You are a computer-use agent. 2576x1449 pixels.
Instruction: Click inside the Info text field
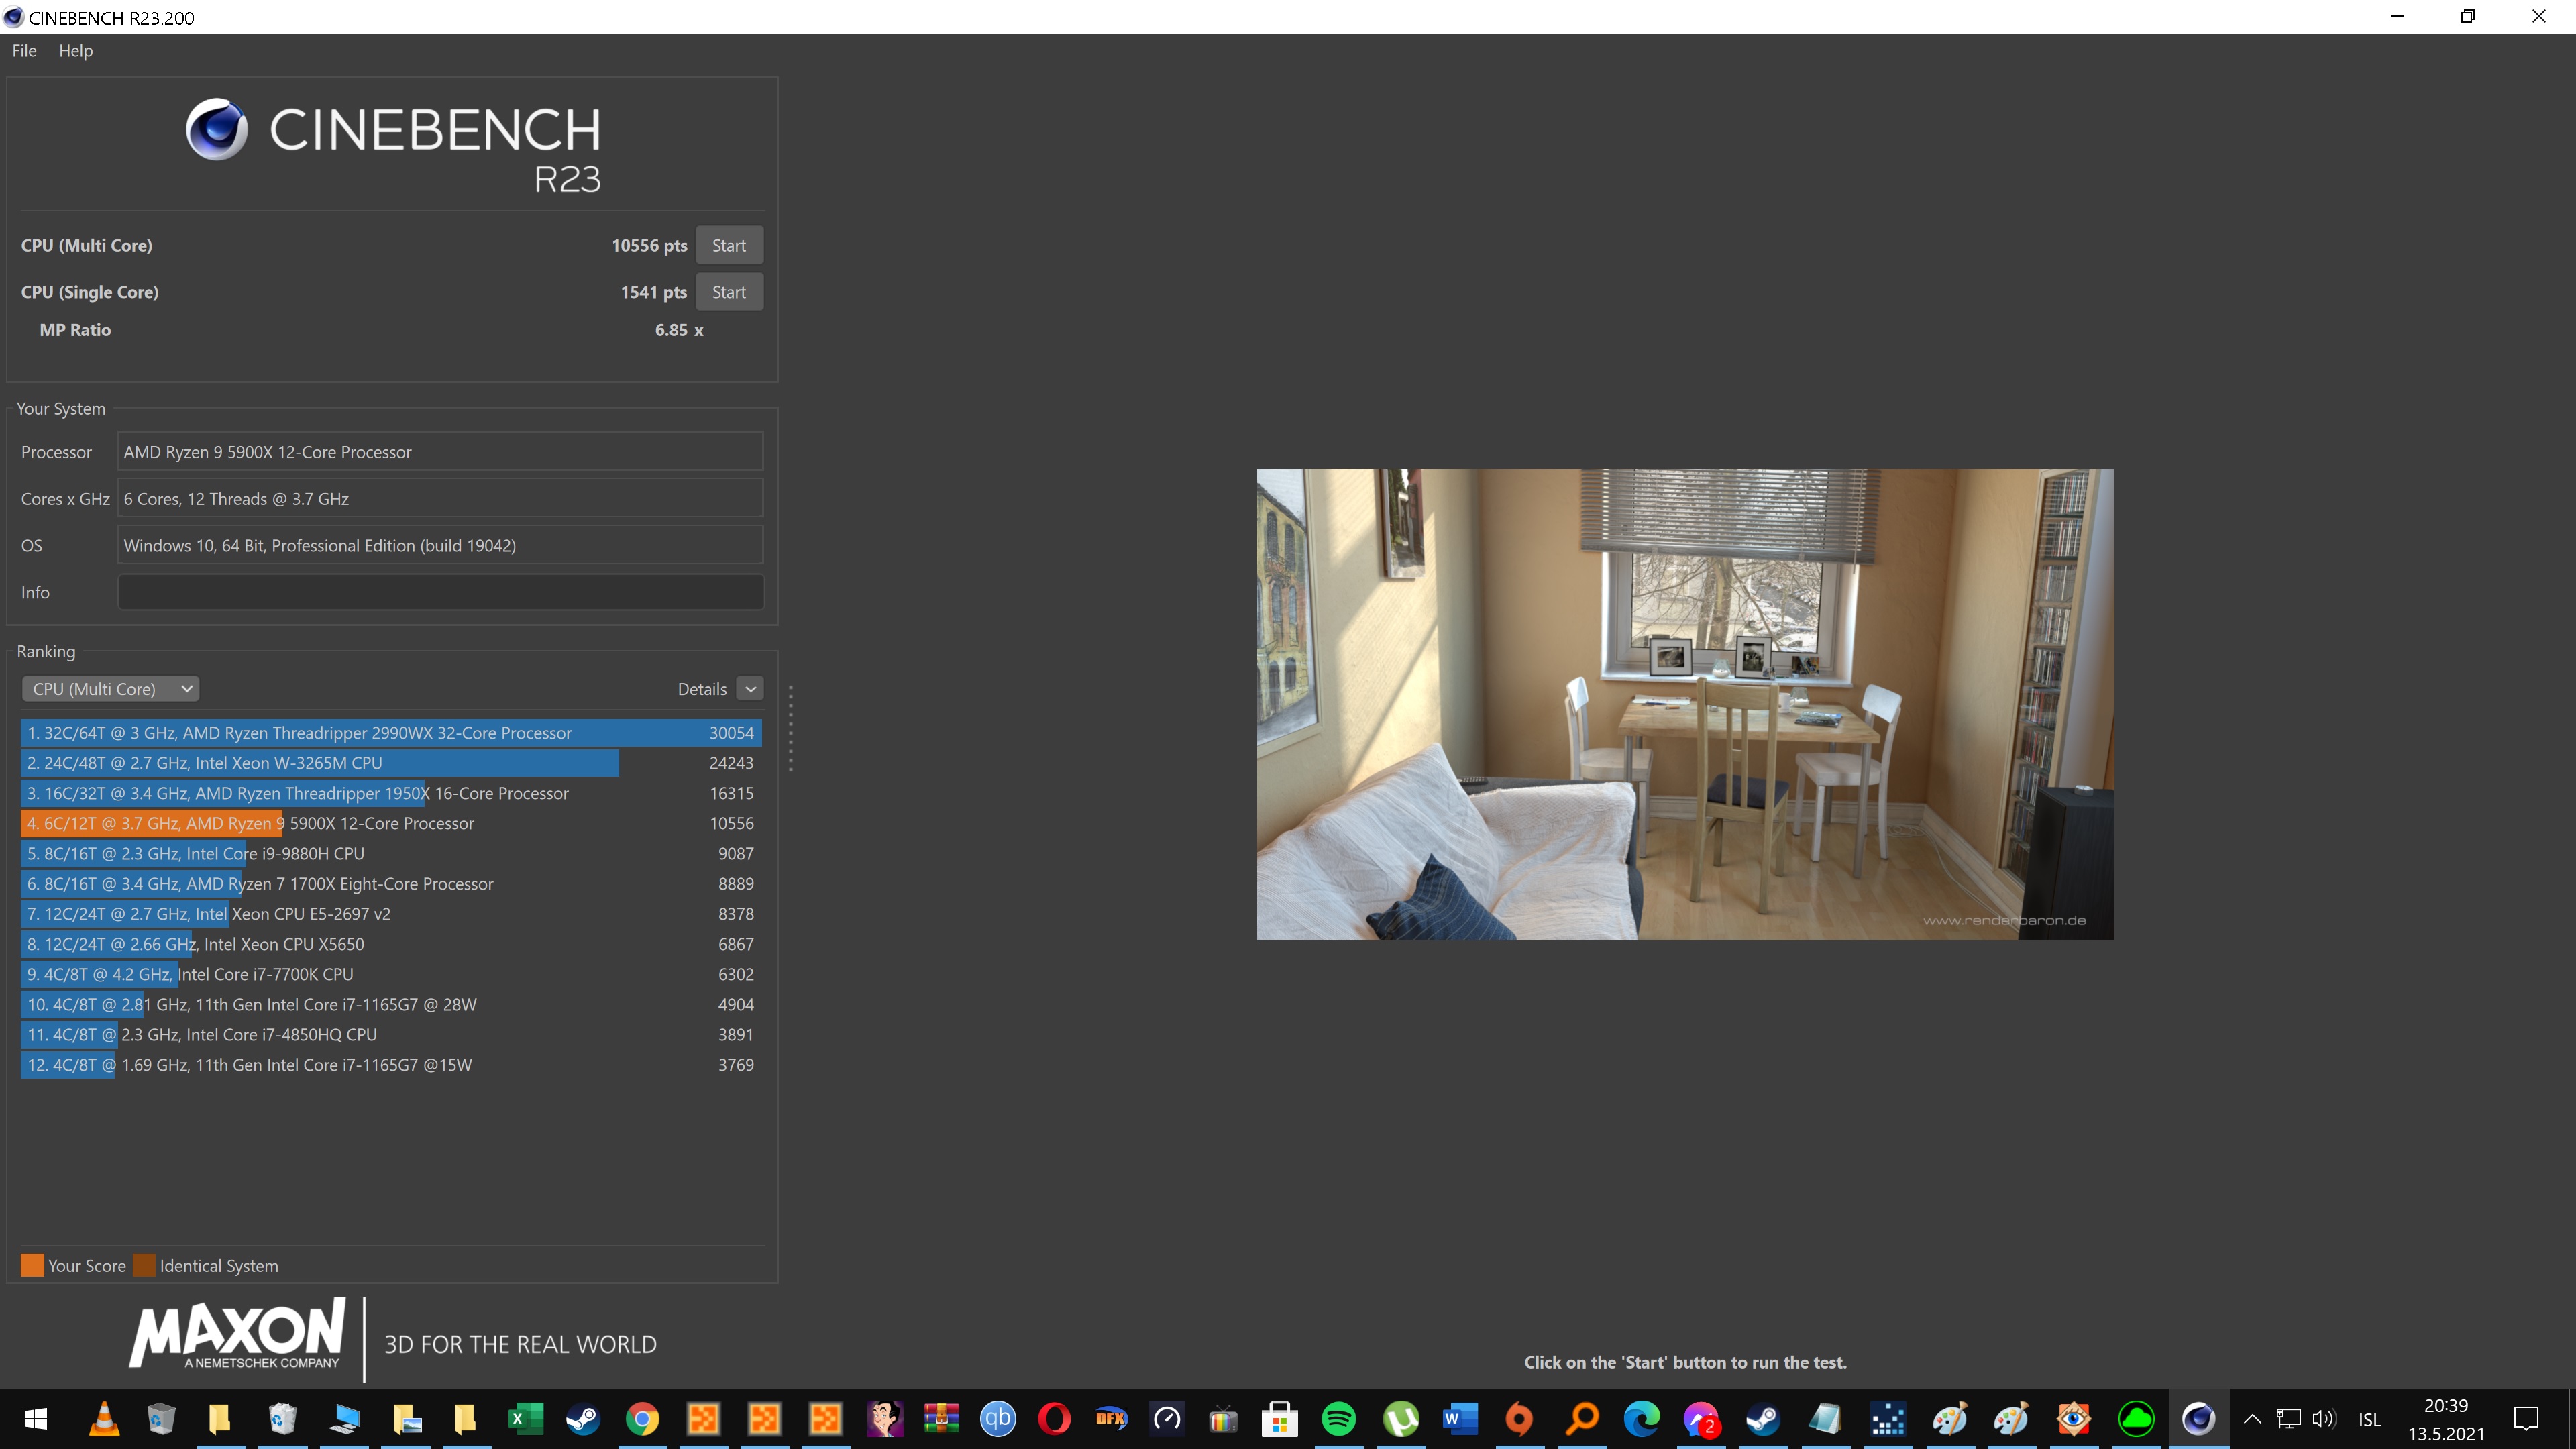point(440,591)
